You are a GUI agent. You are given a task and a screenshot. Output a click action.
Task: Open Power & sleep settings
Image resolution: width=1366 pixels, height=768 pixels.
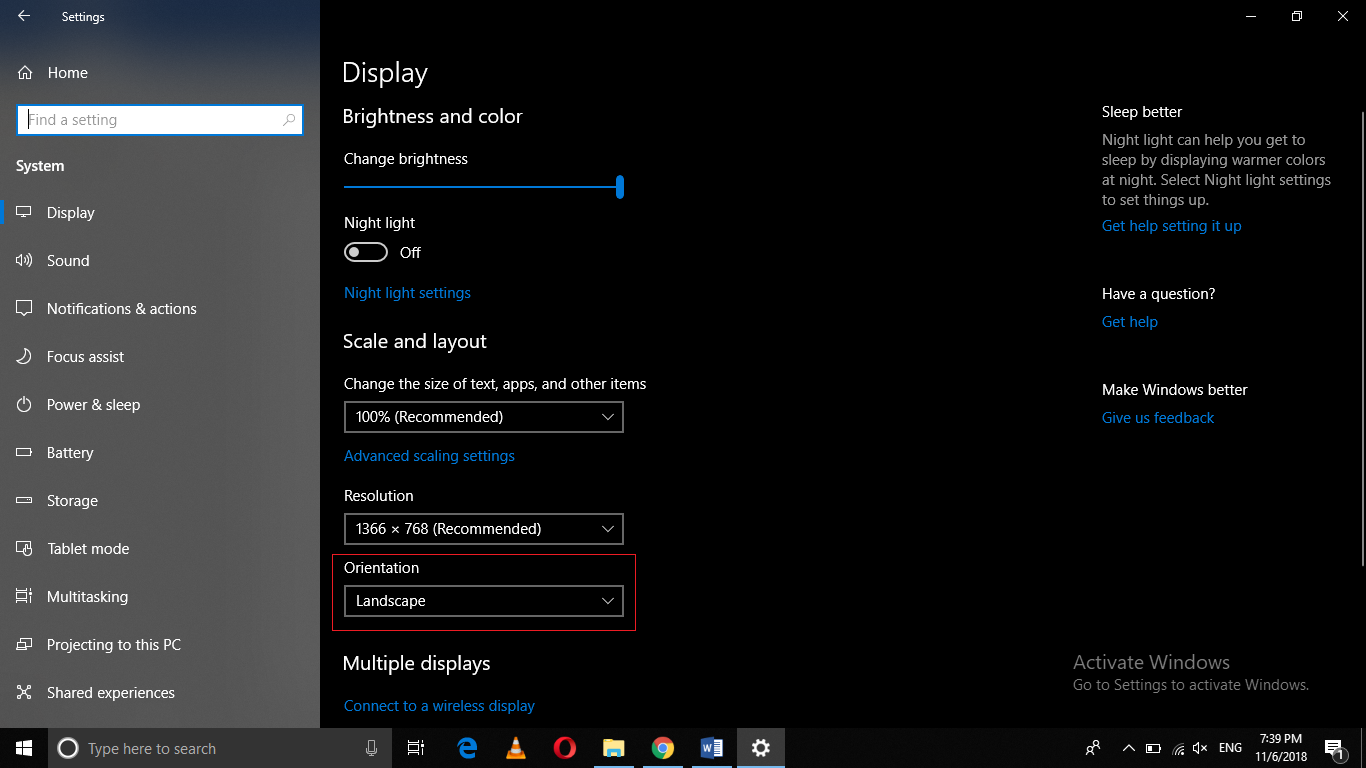pos(93,404)
